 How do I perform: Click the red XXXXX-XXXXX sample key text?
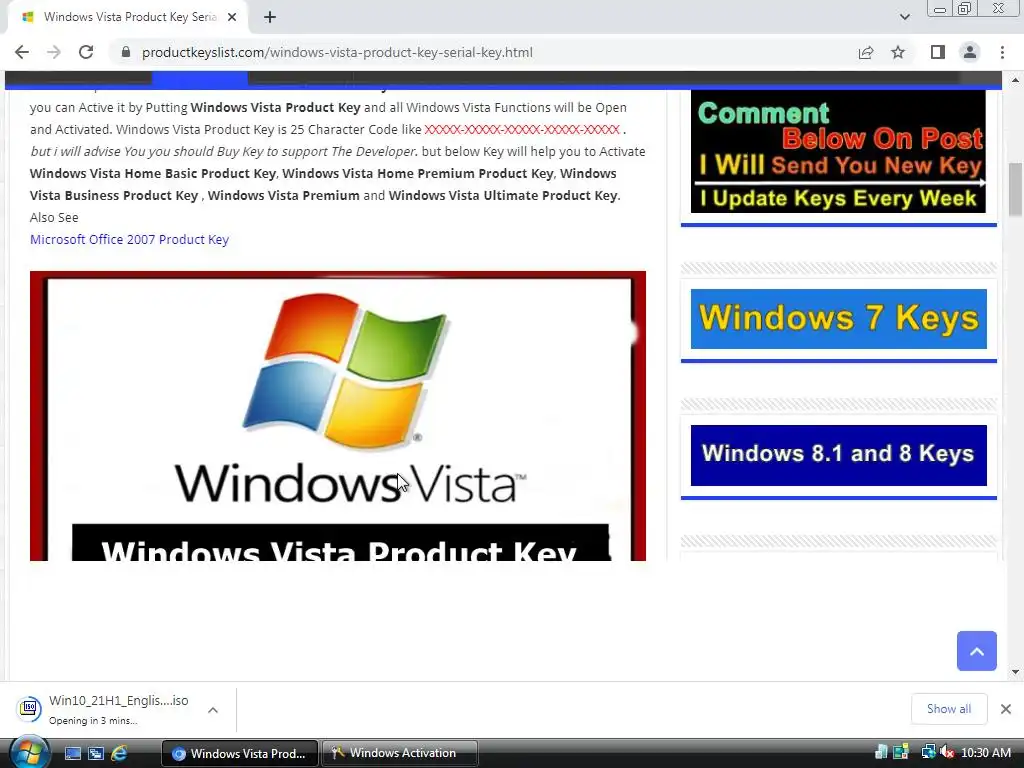(522, 129)
